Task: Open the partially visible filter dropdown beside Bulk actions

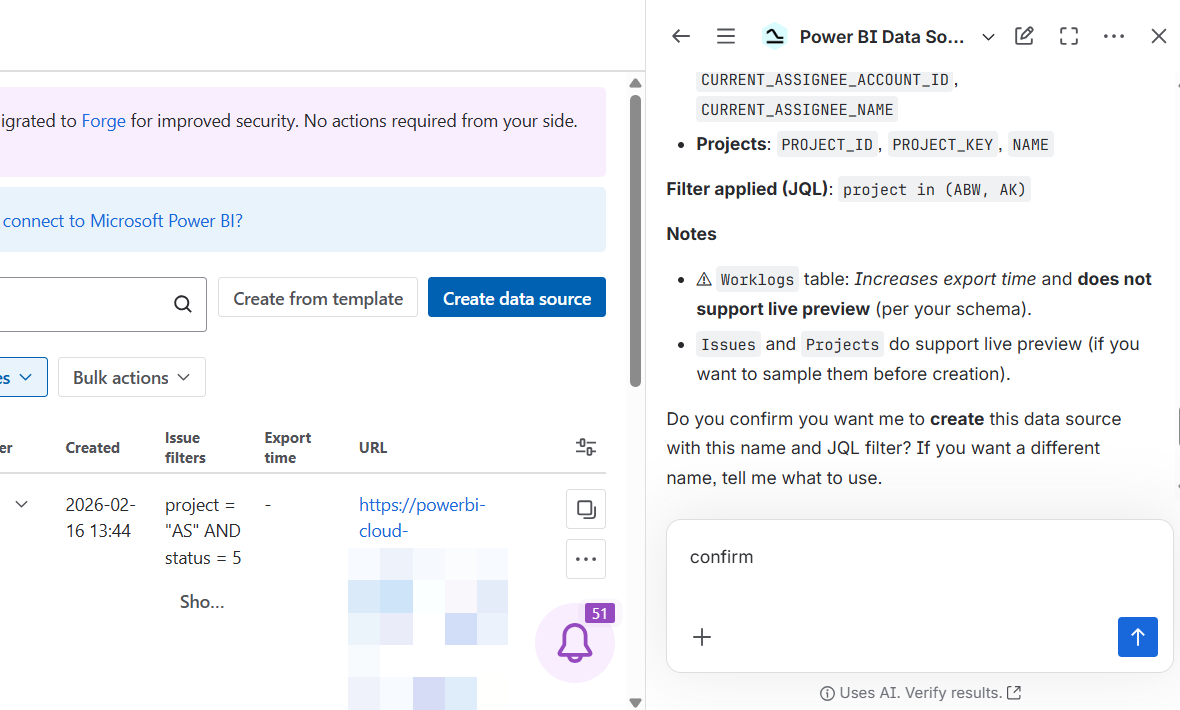Action: coord(23,377)
